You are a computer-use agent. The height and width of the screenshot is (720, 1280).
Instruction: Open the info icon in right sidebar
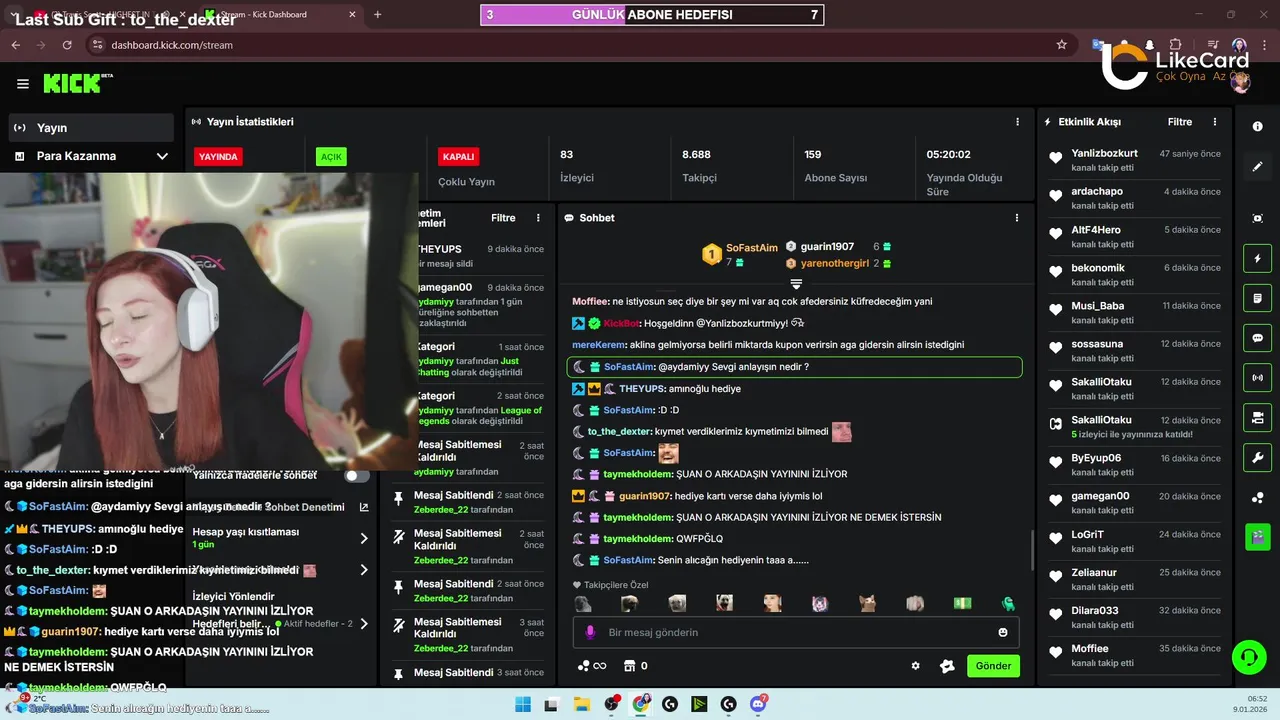coord(1258,127)
